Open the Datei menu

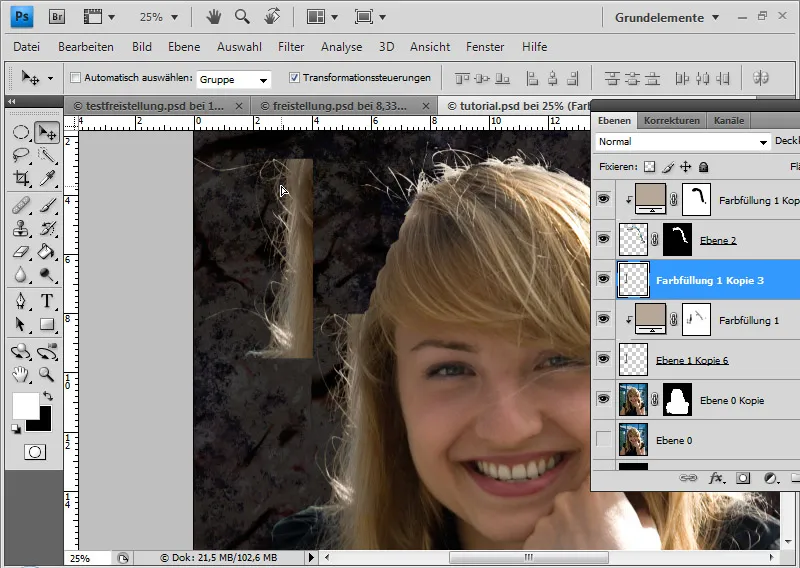click(27, 47)
